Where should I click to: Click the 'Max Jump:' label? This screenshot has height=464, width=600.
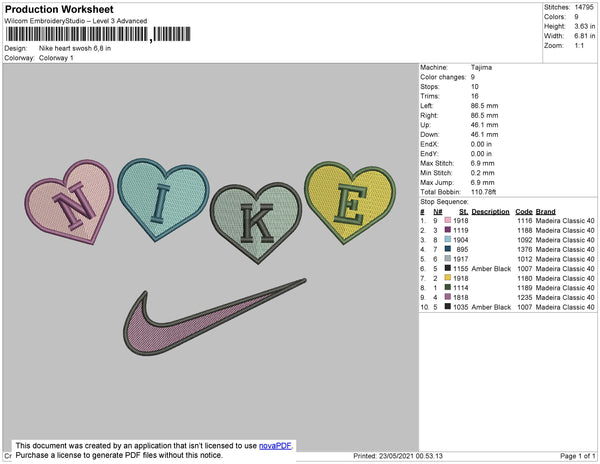click(436, 182)
